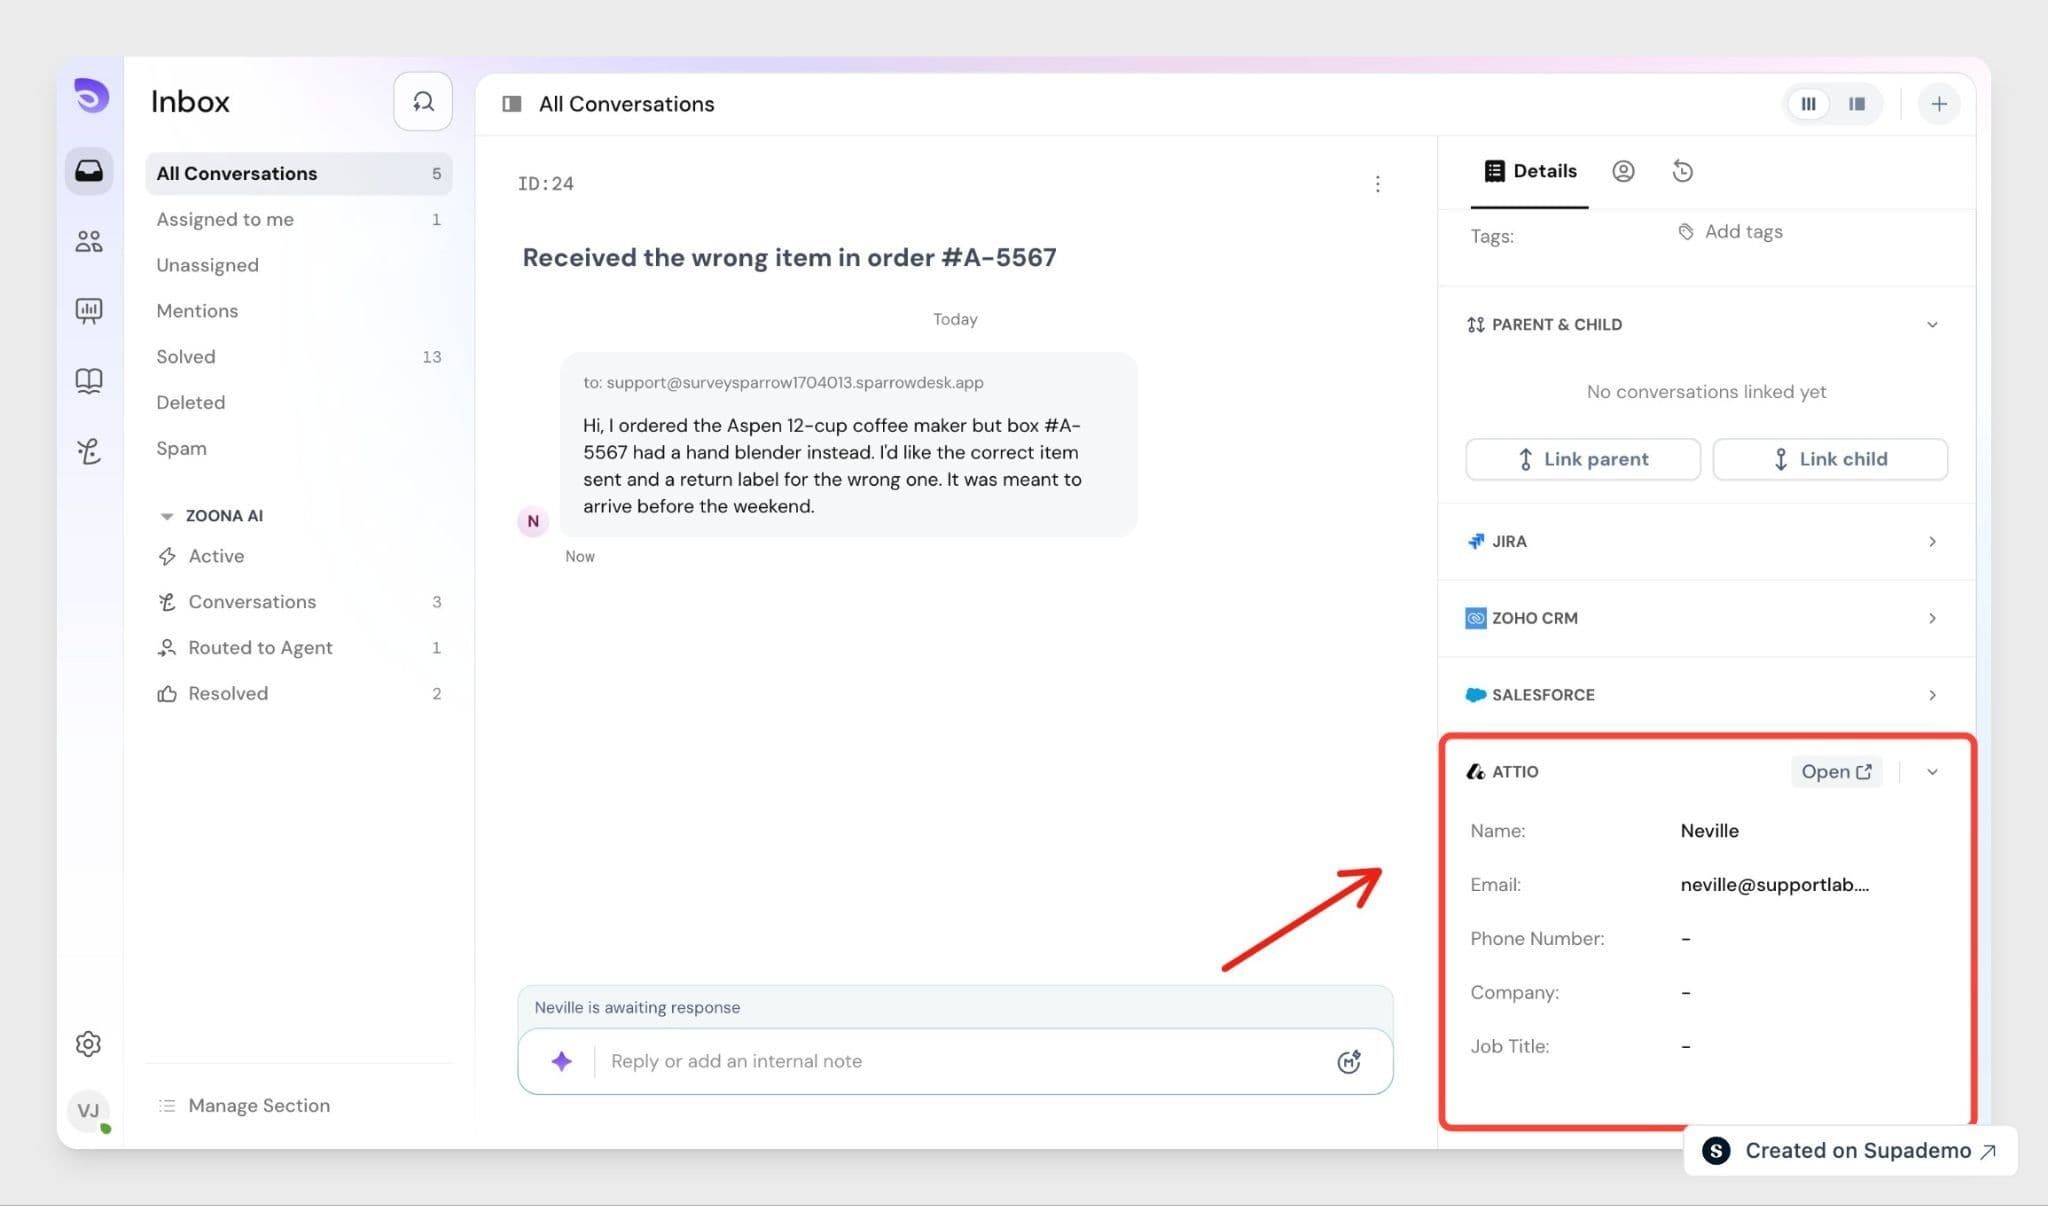Screen dimensions: 2048x1206
Task: Switch to the column layout view toggle
Action: click(1808, 104)
